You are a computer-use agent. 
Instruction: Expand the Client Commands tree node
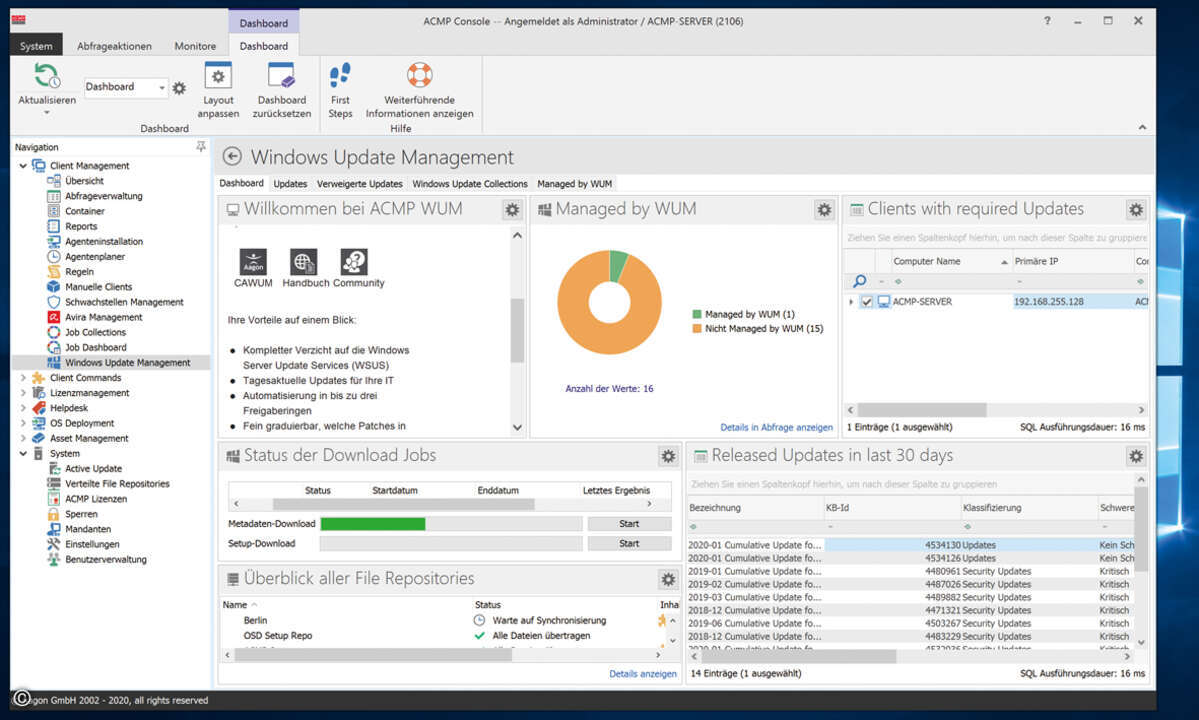[23, 378]
